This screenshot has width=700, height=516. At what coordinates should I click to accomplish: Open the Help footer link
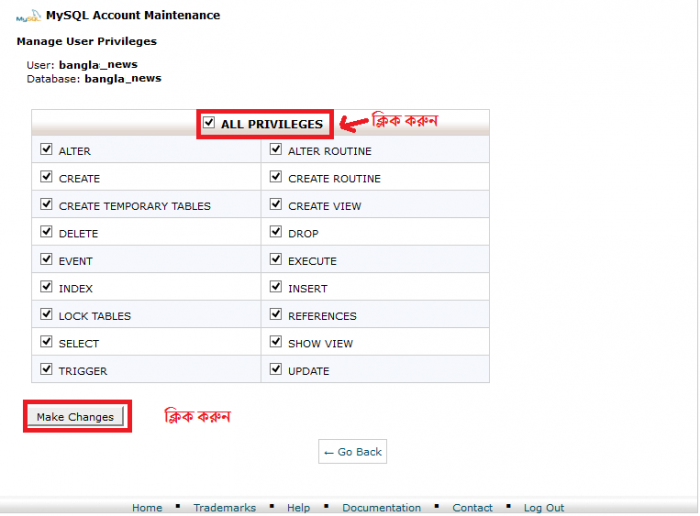299,508
